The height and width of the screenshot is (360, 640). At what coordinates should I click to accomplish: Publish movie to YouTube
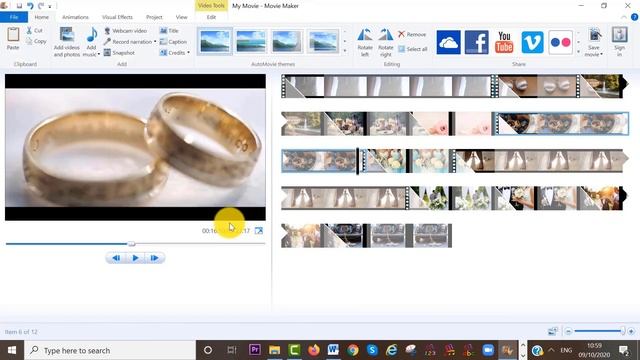[x=504, y=42]
